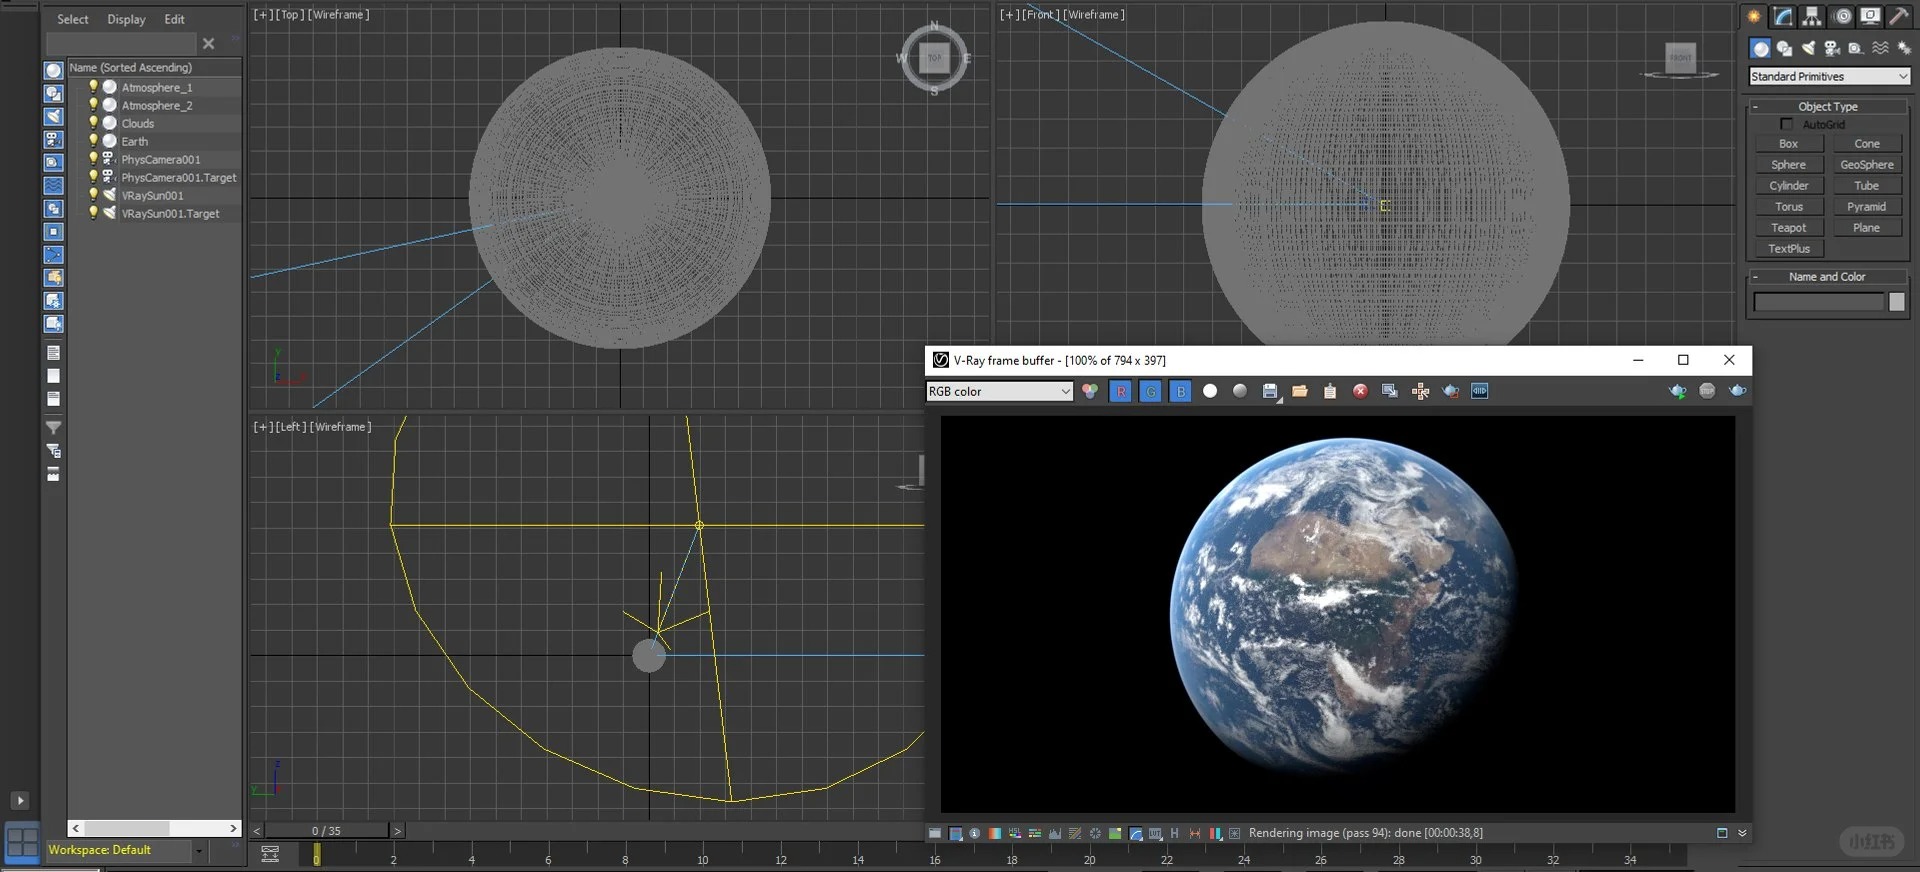Open the Utilities hammer panel

coord(1898,16)
